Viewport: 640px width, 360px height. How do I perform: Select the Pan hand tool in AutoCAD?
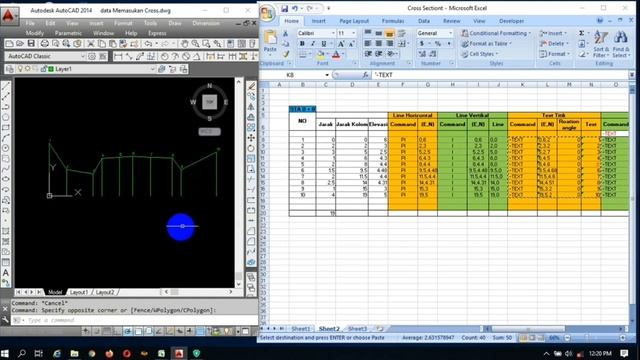(184, 44)
